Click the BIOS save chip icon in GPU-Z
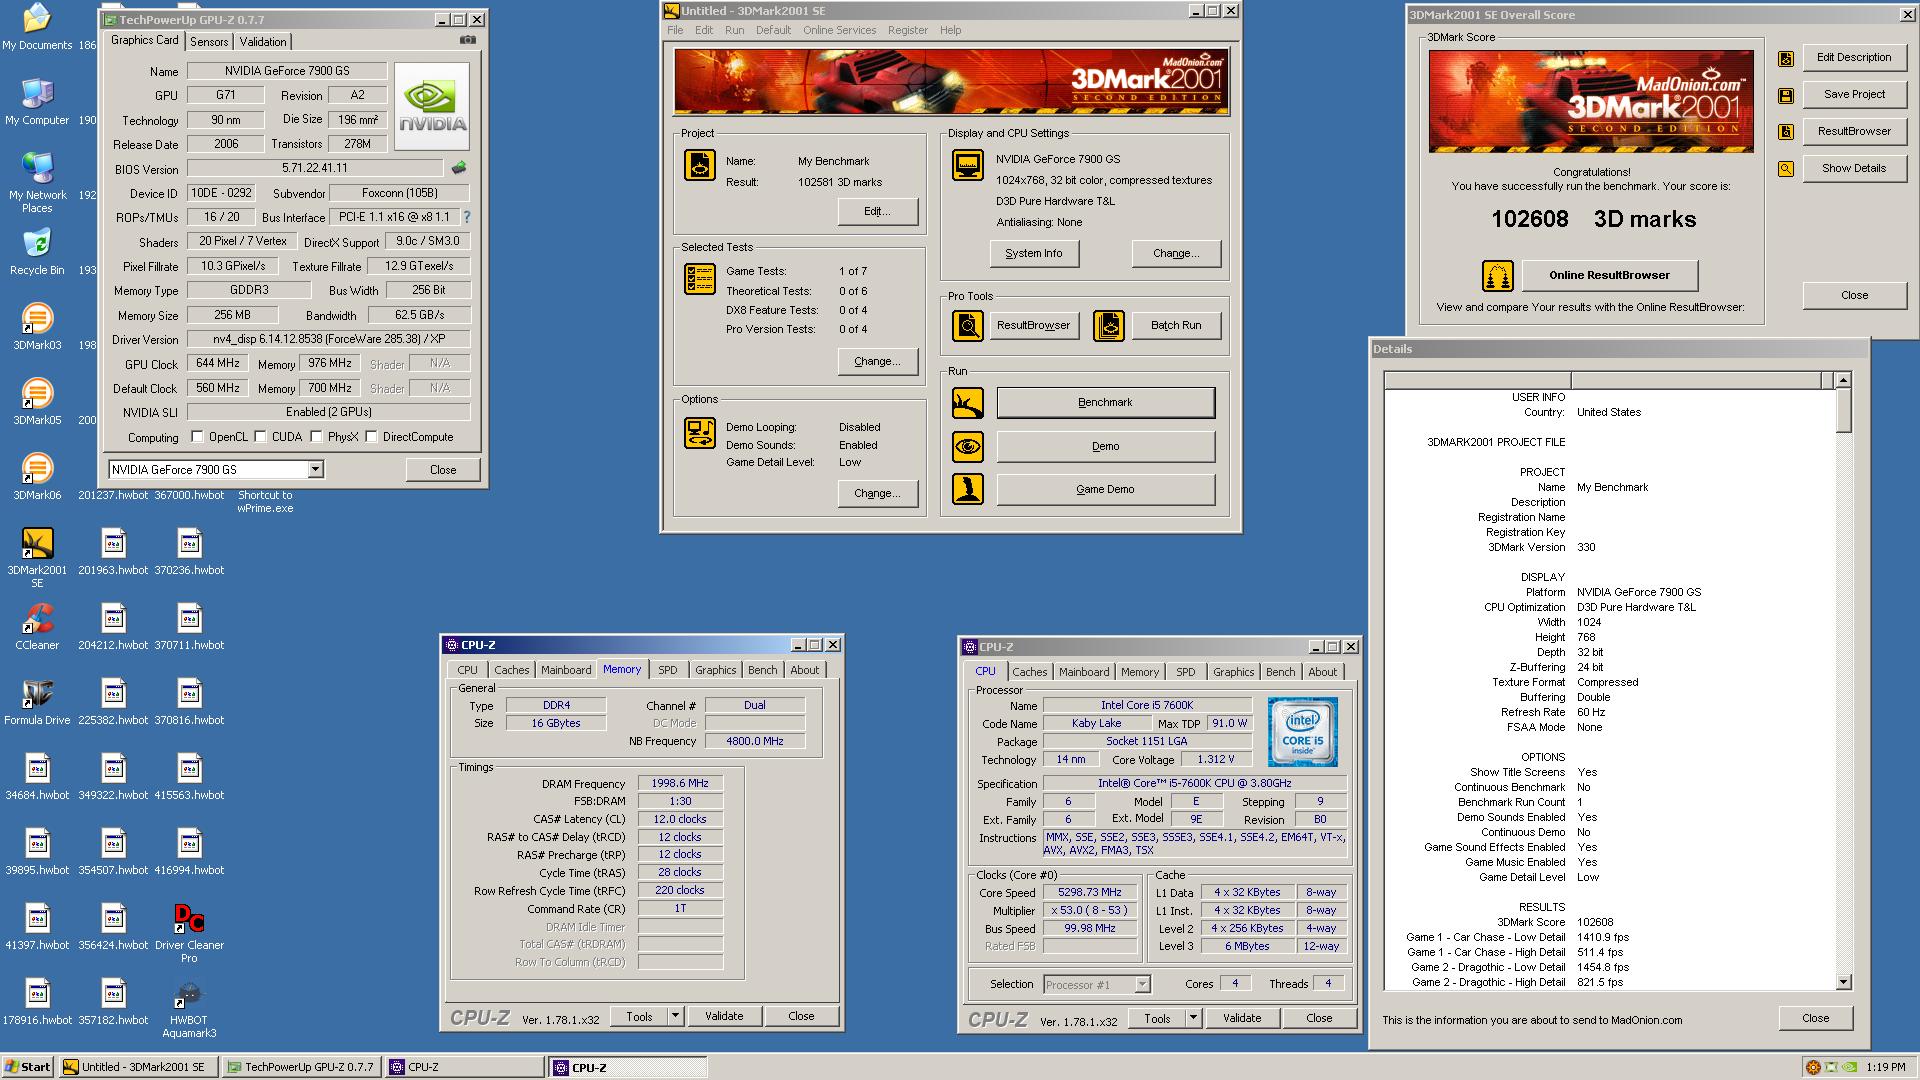1920x1080 pixels. pos(459,167)
